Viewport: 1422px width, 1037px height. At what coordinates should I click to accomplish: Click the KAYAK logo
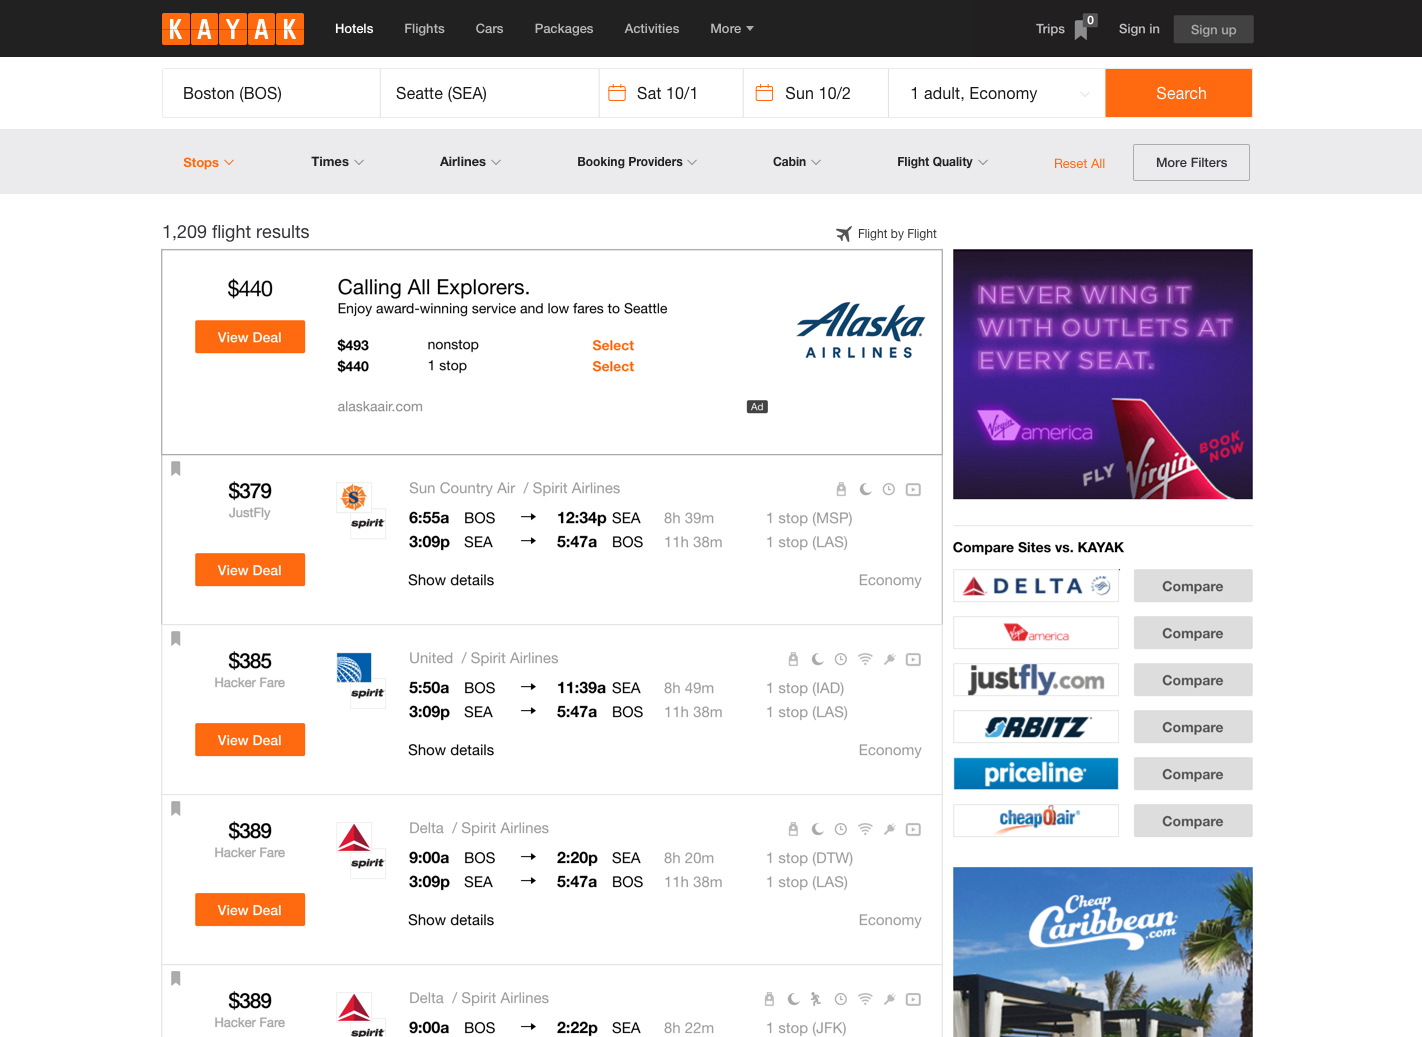(x=232, y=29)
